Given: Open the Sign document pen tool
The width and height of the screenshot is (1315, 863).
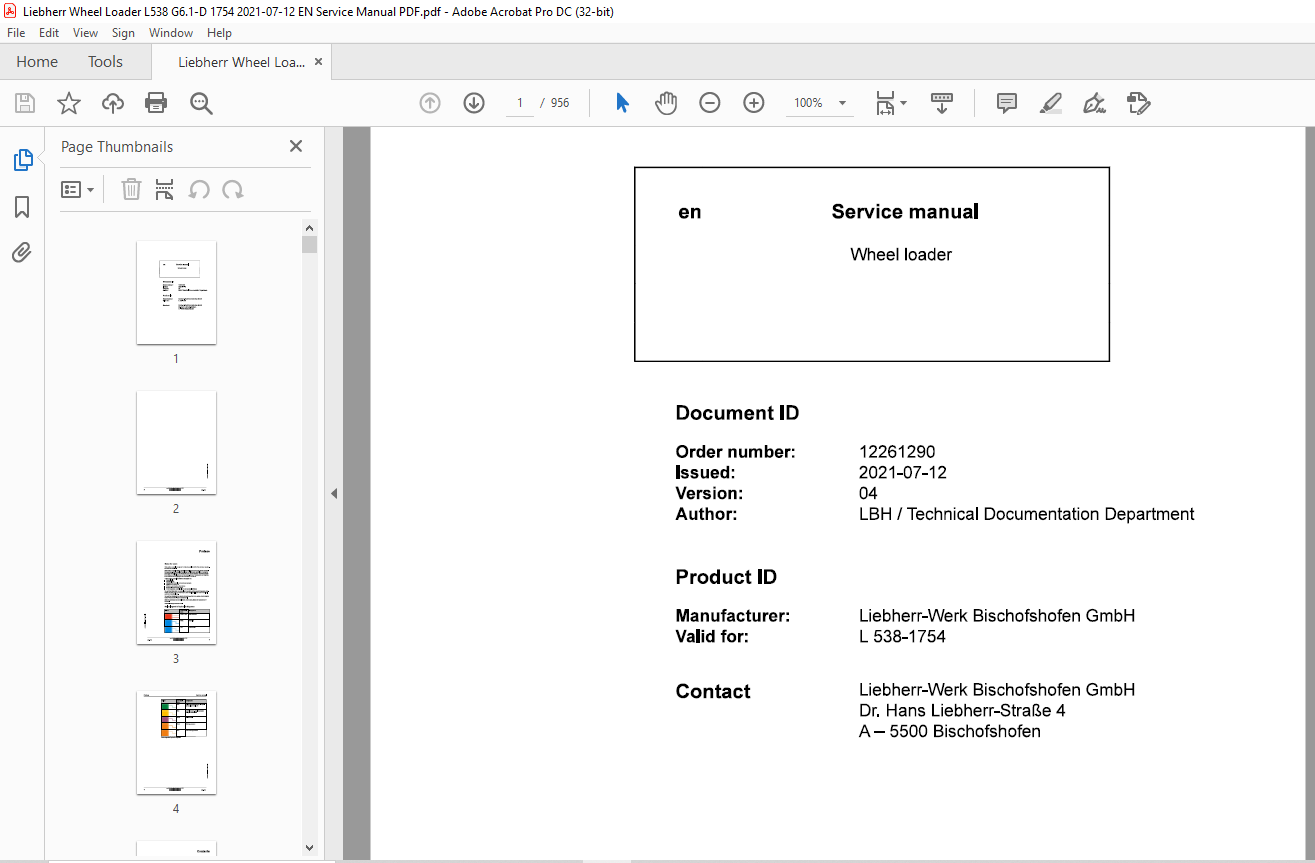Looking at the screenshot, I should (1094, 103).
